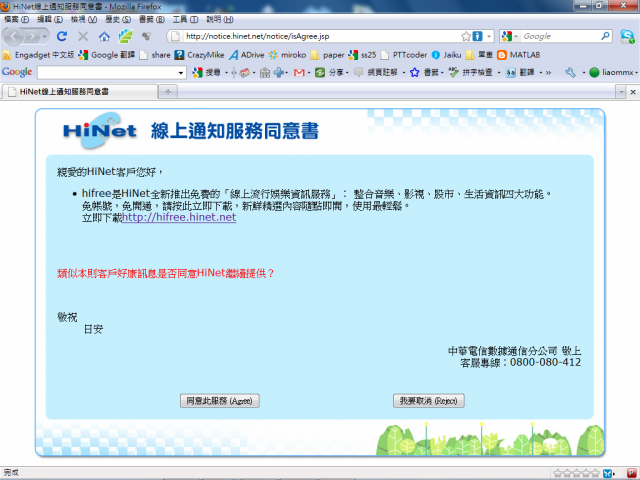Click inside the Google Toolbar search field
This screenshot has height=480, width=640.
click(x=106, y=72)
